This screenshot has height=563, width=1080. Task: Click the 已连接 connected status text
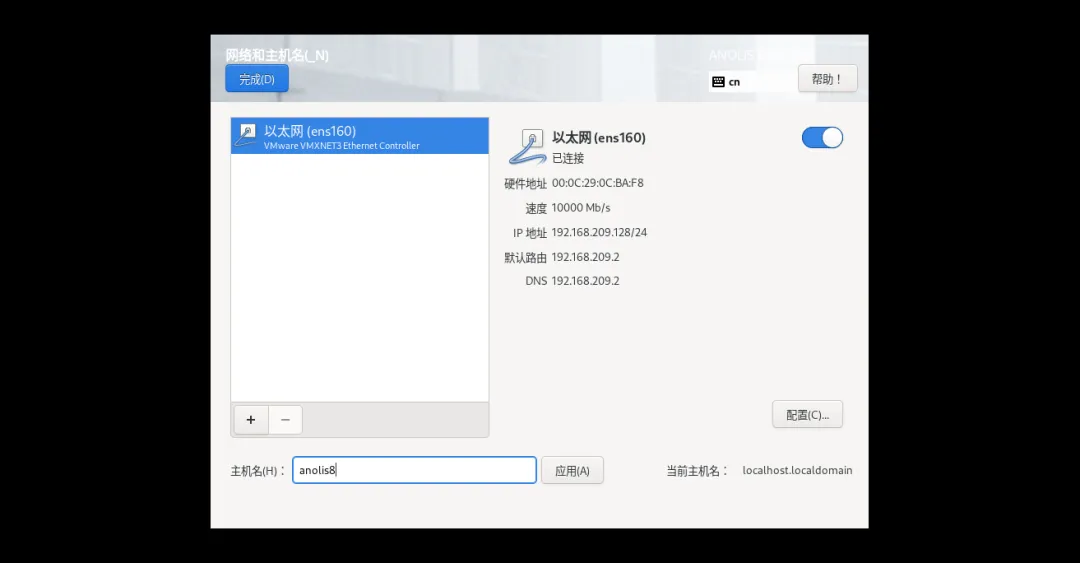(568, 158)
